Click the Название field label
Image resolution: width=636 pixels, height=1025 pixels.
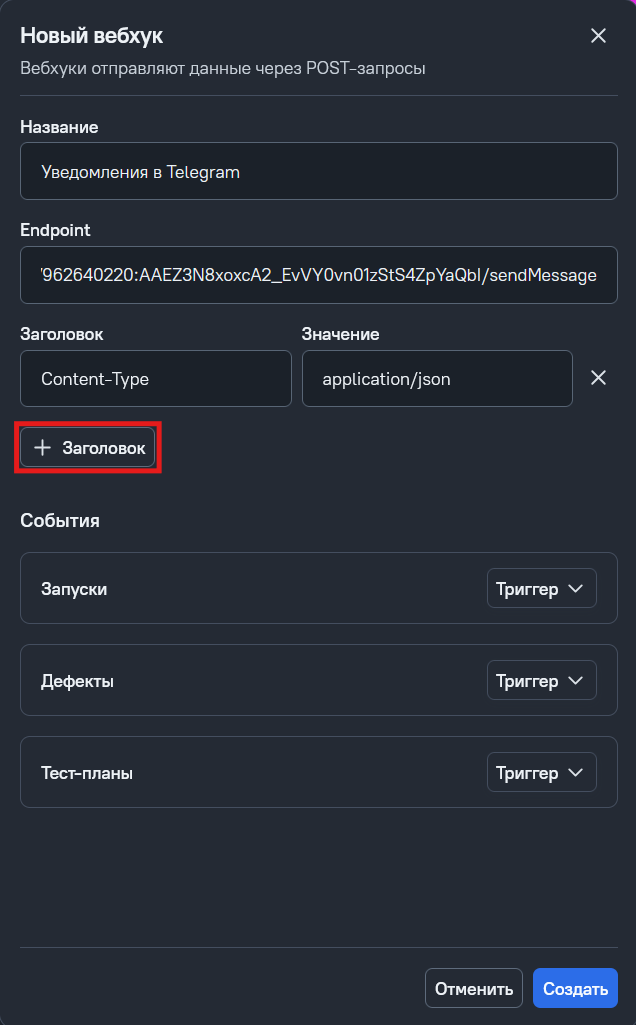pyautogui.click(x=59, y=127)
